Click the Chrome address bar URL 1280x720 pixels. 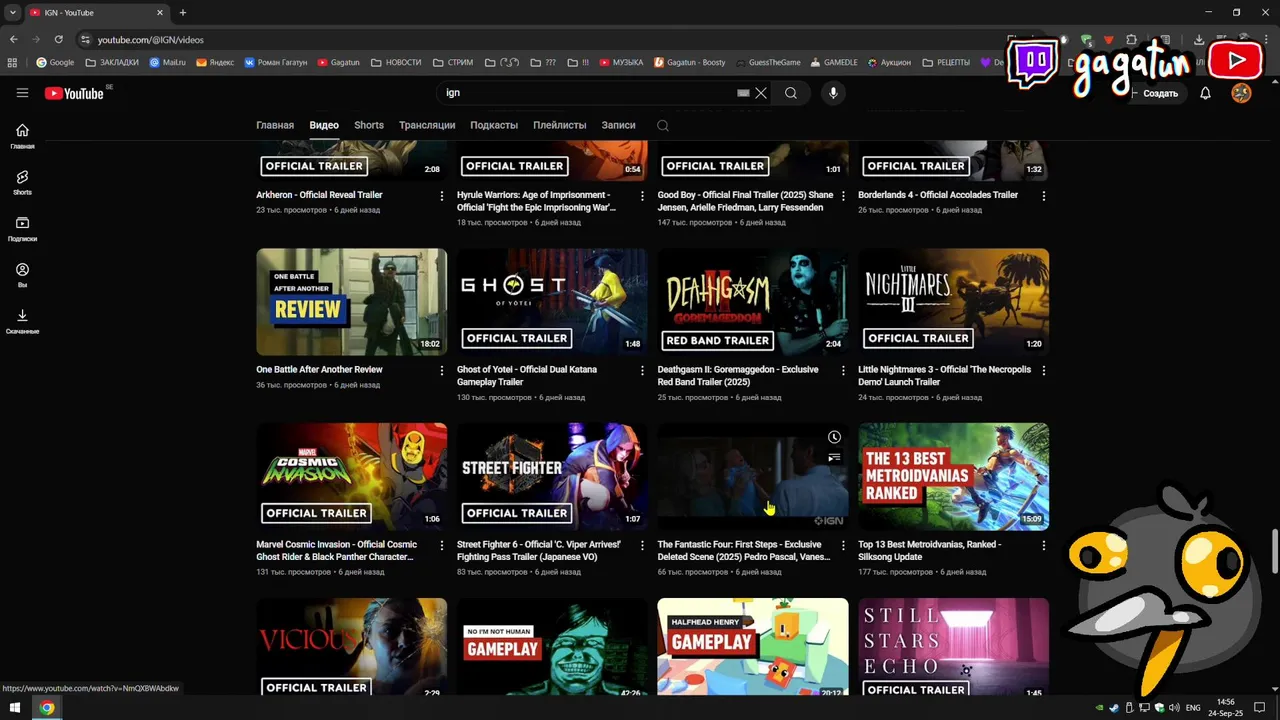[150, 39]
